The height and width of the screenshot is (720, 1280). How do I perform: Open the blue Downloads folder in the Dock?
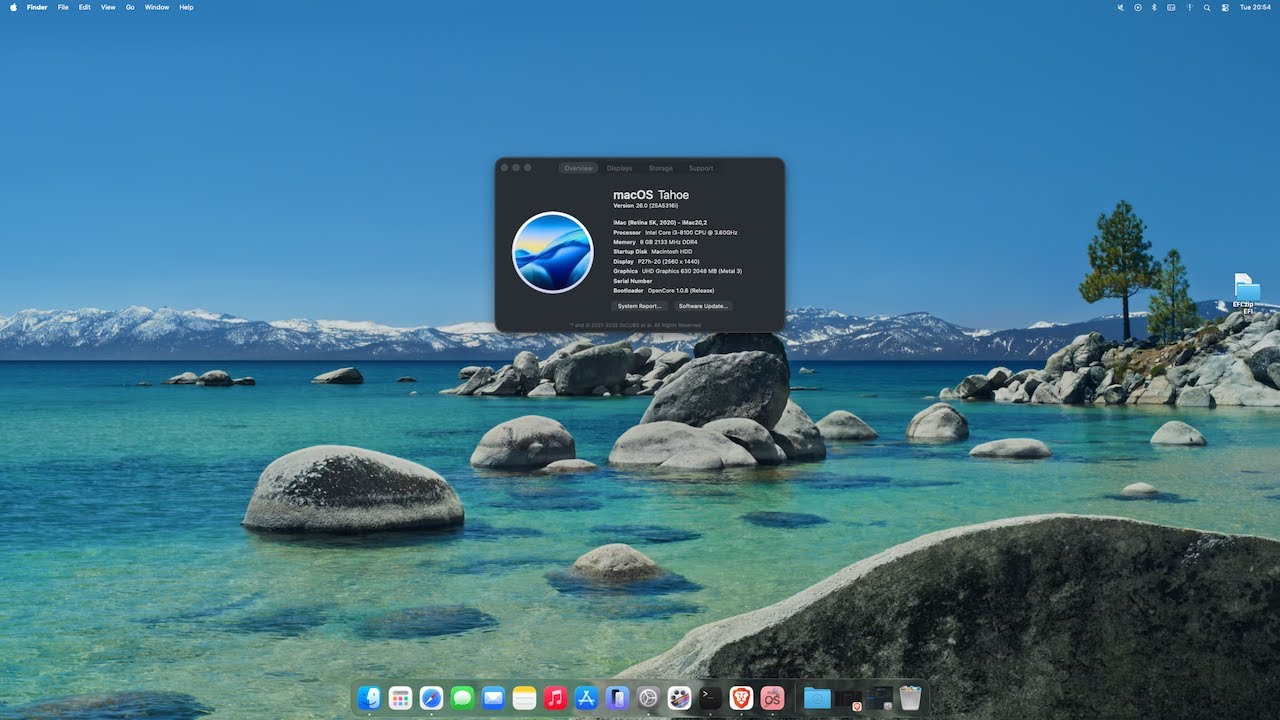(817, 698)
